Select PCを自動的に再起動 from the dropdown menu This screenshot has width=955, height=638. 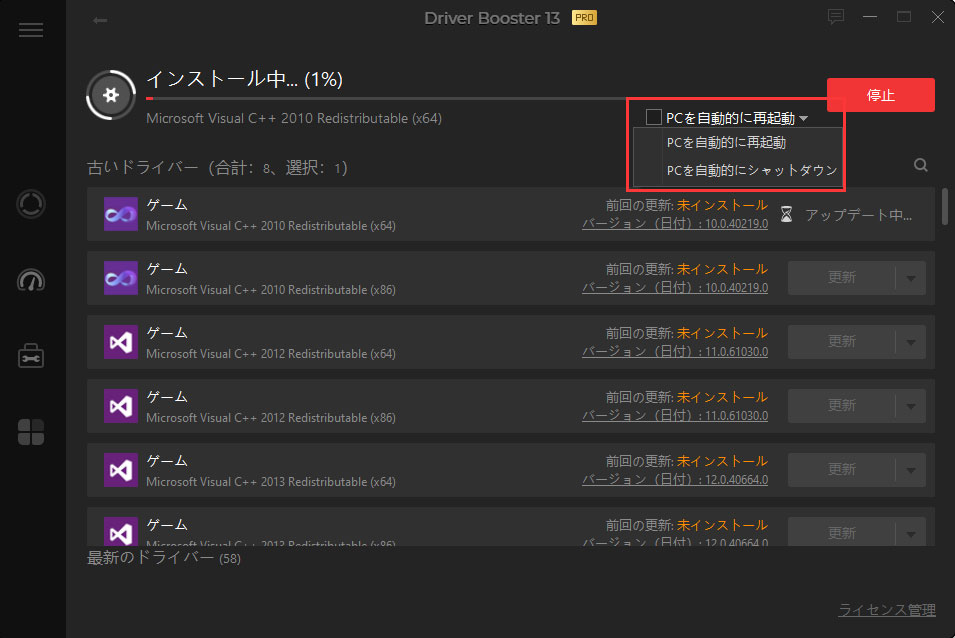click(738, 142)
